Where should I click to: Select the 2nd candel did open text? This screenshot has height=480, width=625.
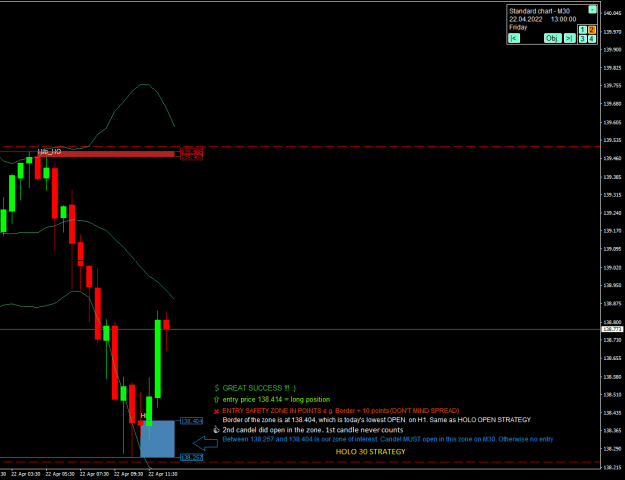click(313, 430)
